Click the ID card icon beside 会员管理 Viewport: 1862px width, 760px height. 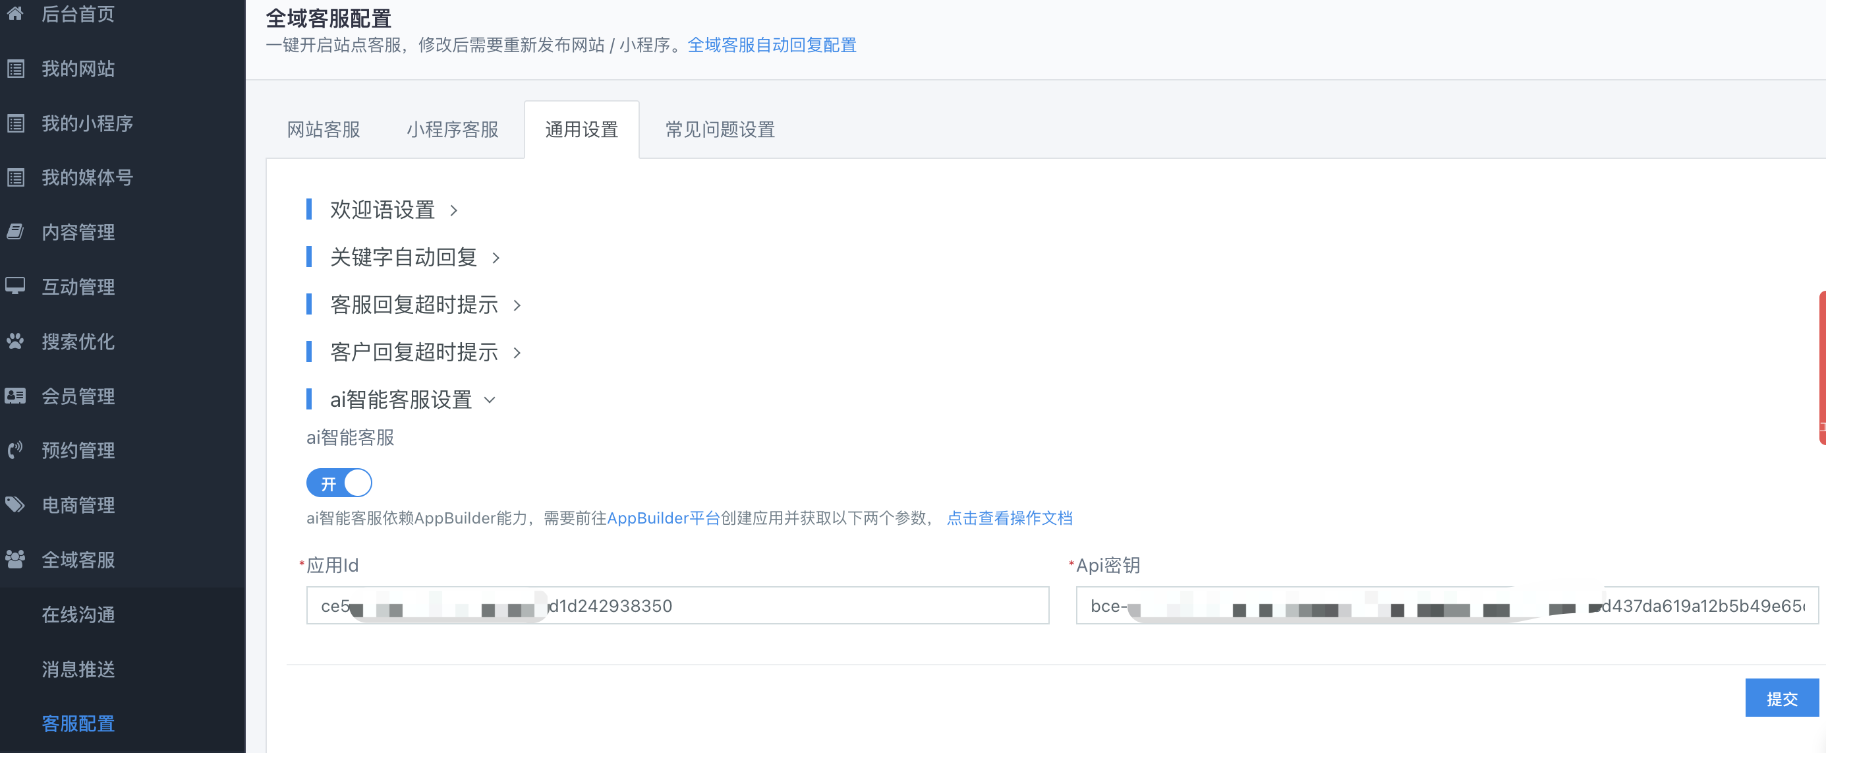click(15, 396)
